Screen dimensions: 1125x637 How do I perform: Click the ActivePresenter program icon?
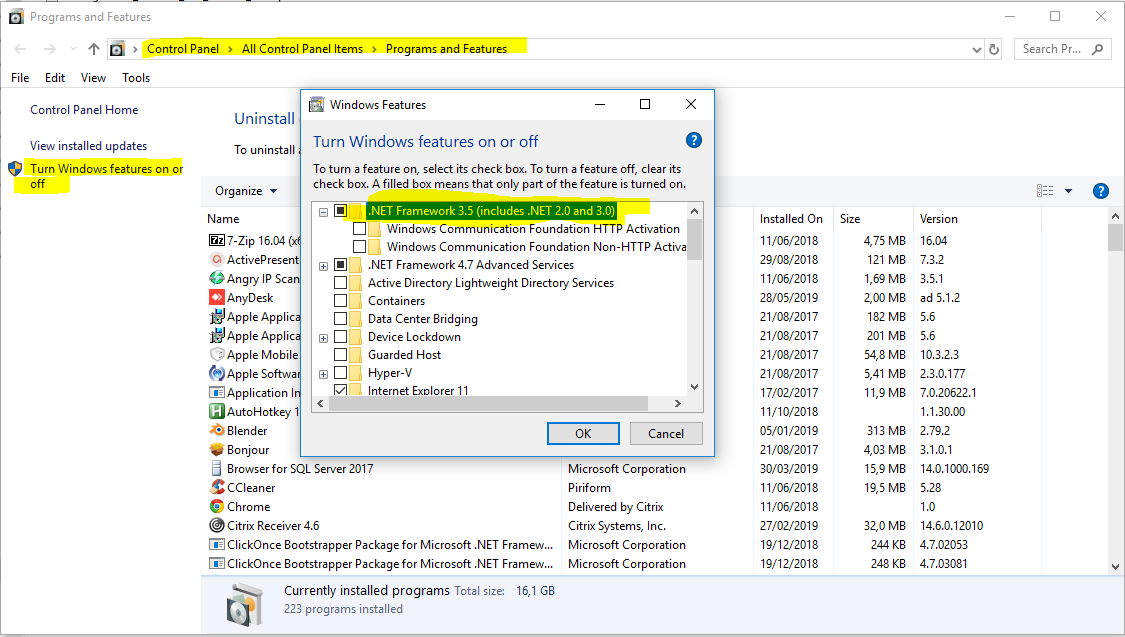(x=217, y=260)
